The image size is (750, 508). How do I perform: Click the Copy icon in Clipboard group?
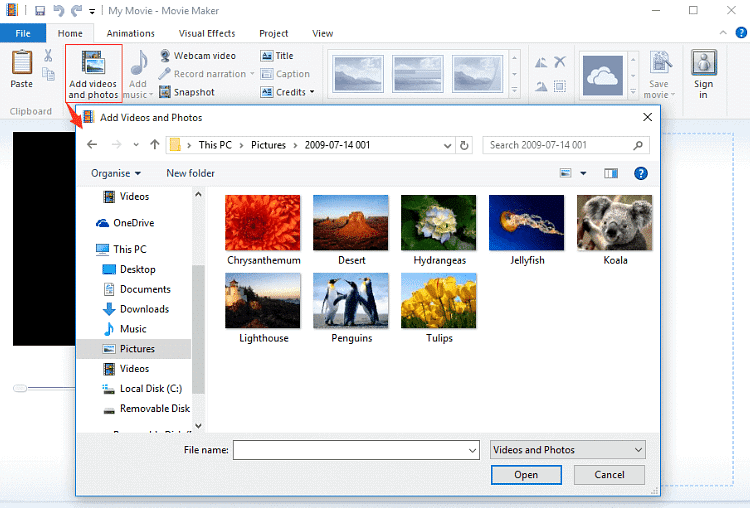48,74
